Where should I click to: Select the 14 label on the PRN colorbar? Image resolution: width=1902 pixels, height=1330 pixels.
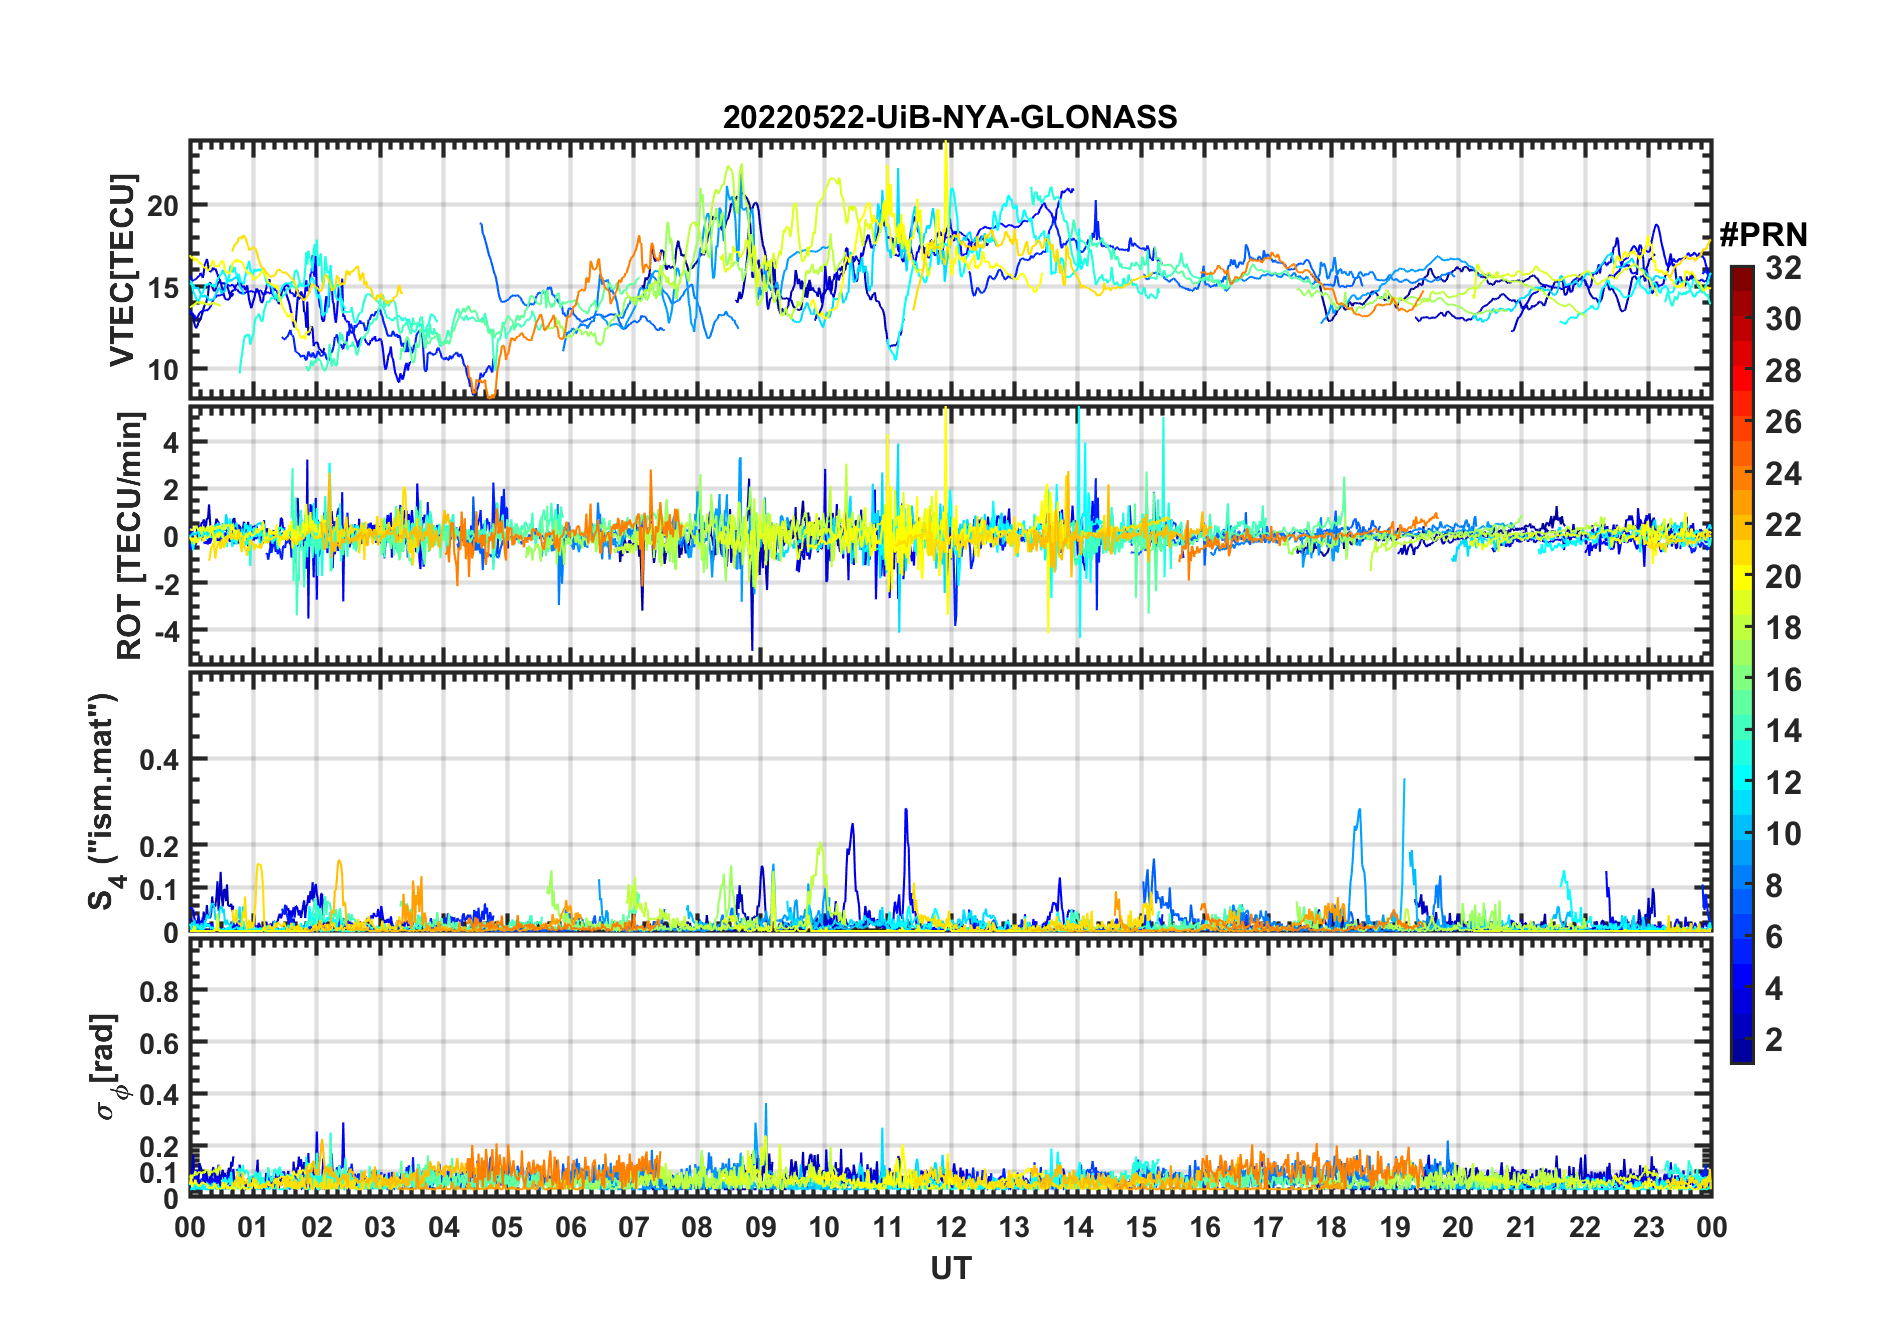[1783, 731]
